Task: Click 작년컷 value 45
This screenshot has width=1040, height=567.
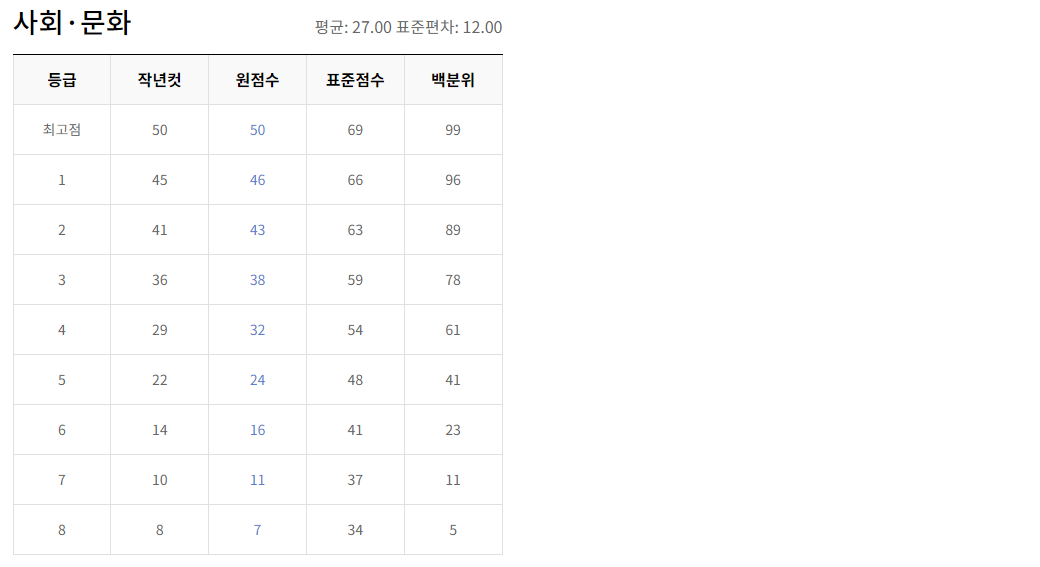Action: [x=159, y=180]
